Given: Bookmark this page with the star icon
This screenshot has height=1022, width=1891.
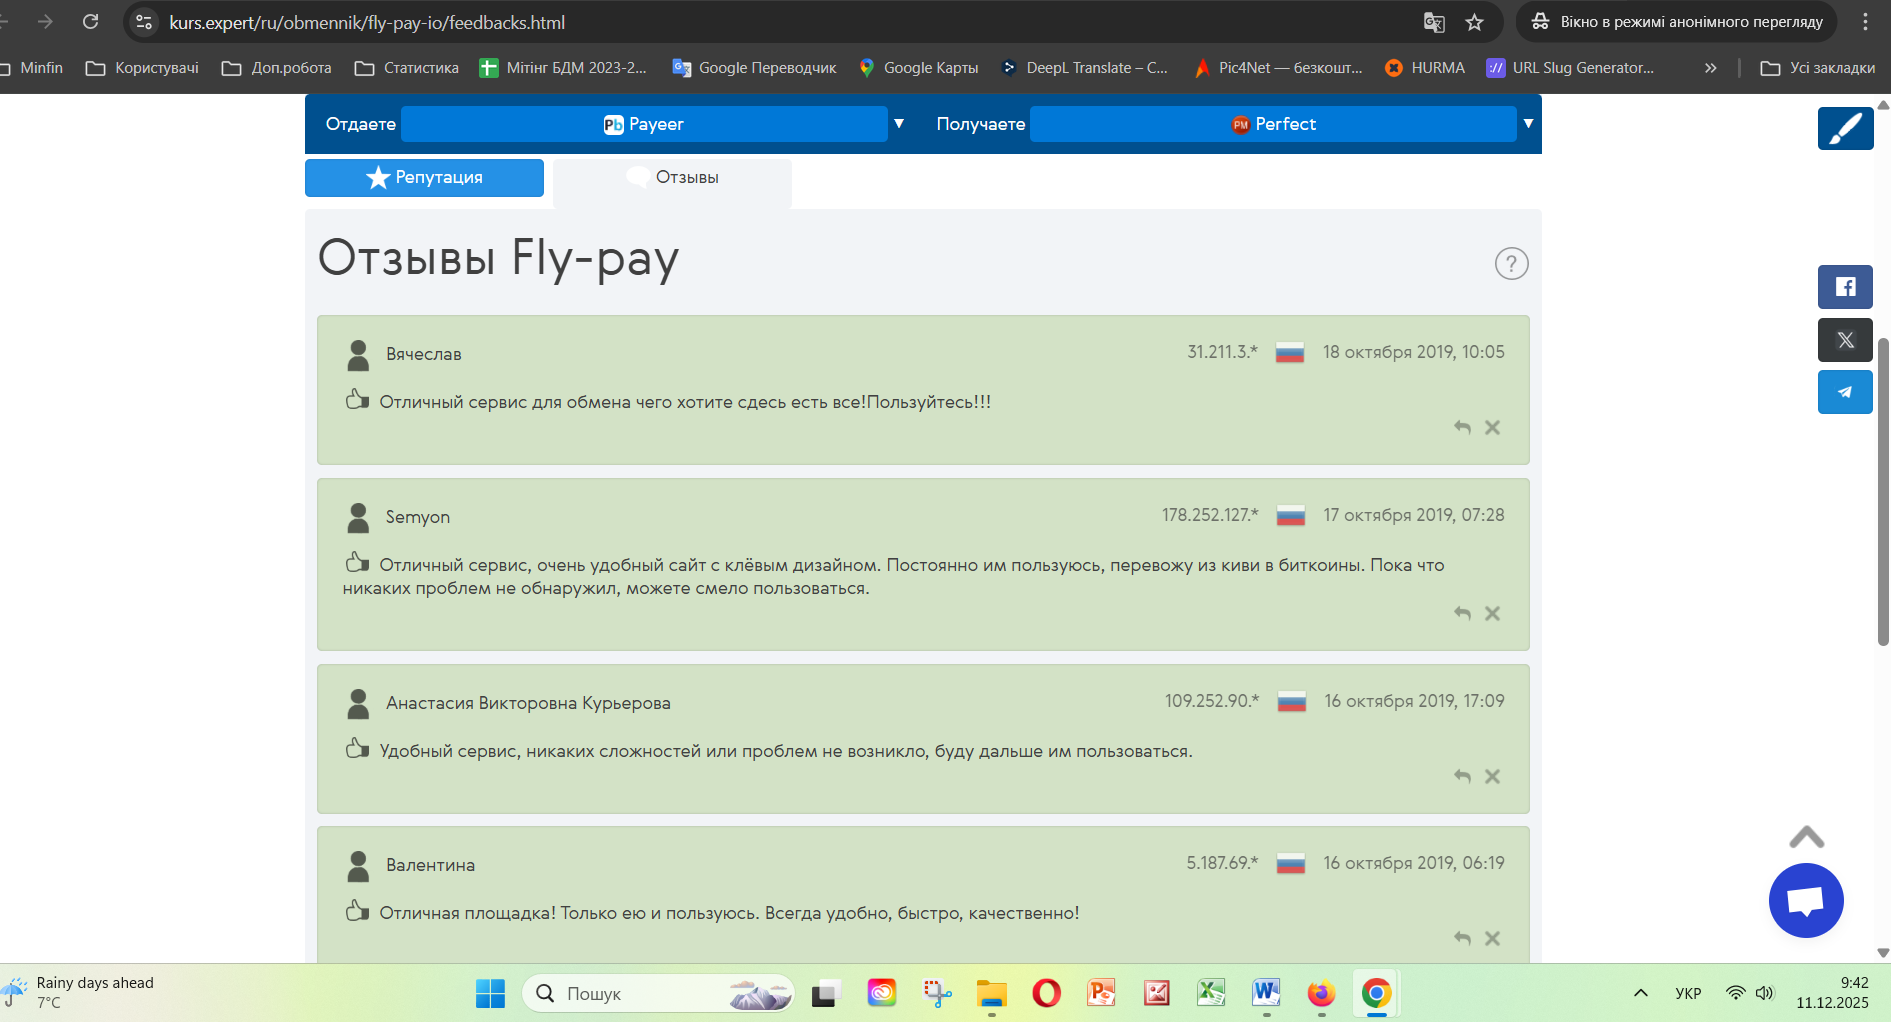Looking at the screenshot, I should (x=1474, y=22).
